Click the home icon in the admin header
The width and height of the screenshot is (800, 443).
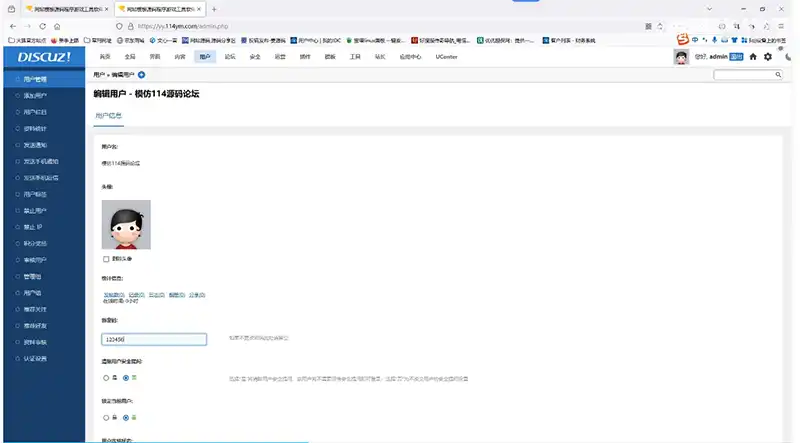[x=753, y=57]
